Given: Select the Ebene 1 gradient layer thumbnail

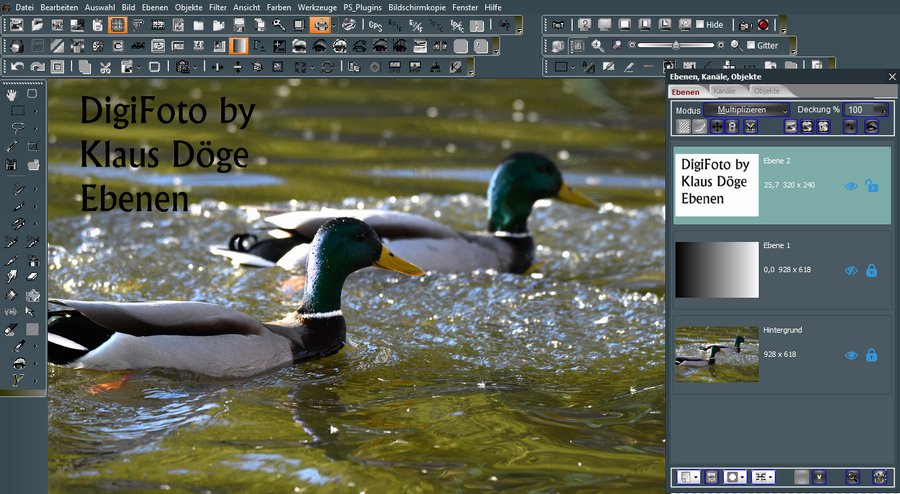Looking at the screenshot, I should coord(716,270).
